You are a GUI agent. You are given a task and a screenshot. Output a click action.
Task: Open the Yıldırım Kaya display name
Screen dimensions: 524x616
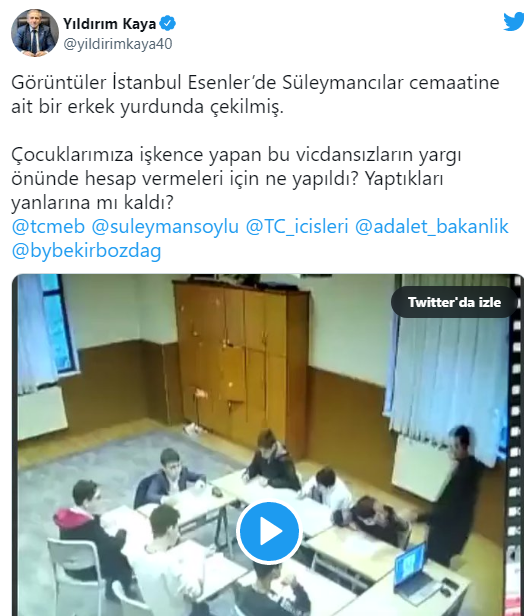tap(110, 24)
